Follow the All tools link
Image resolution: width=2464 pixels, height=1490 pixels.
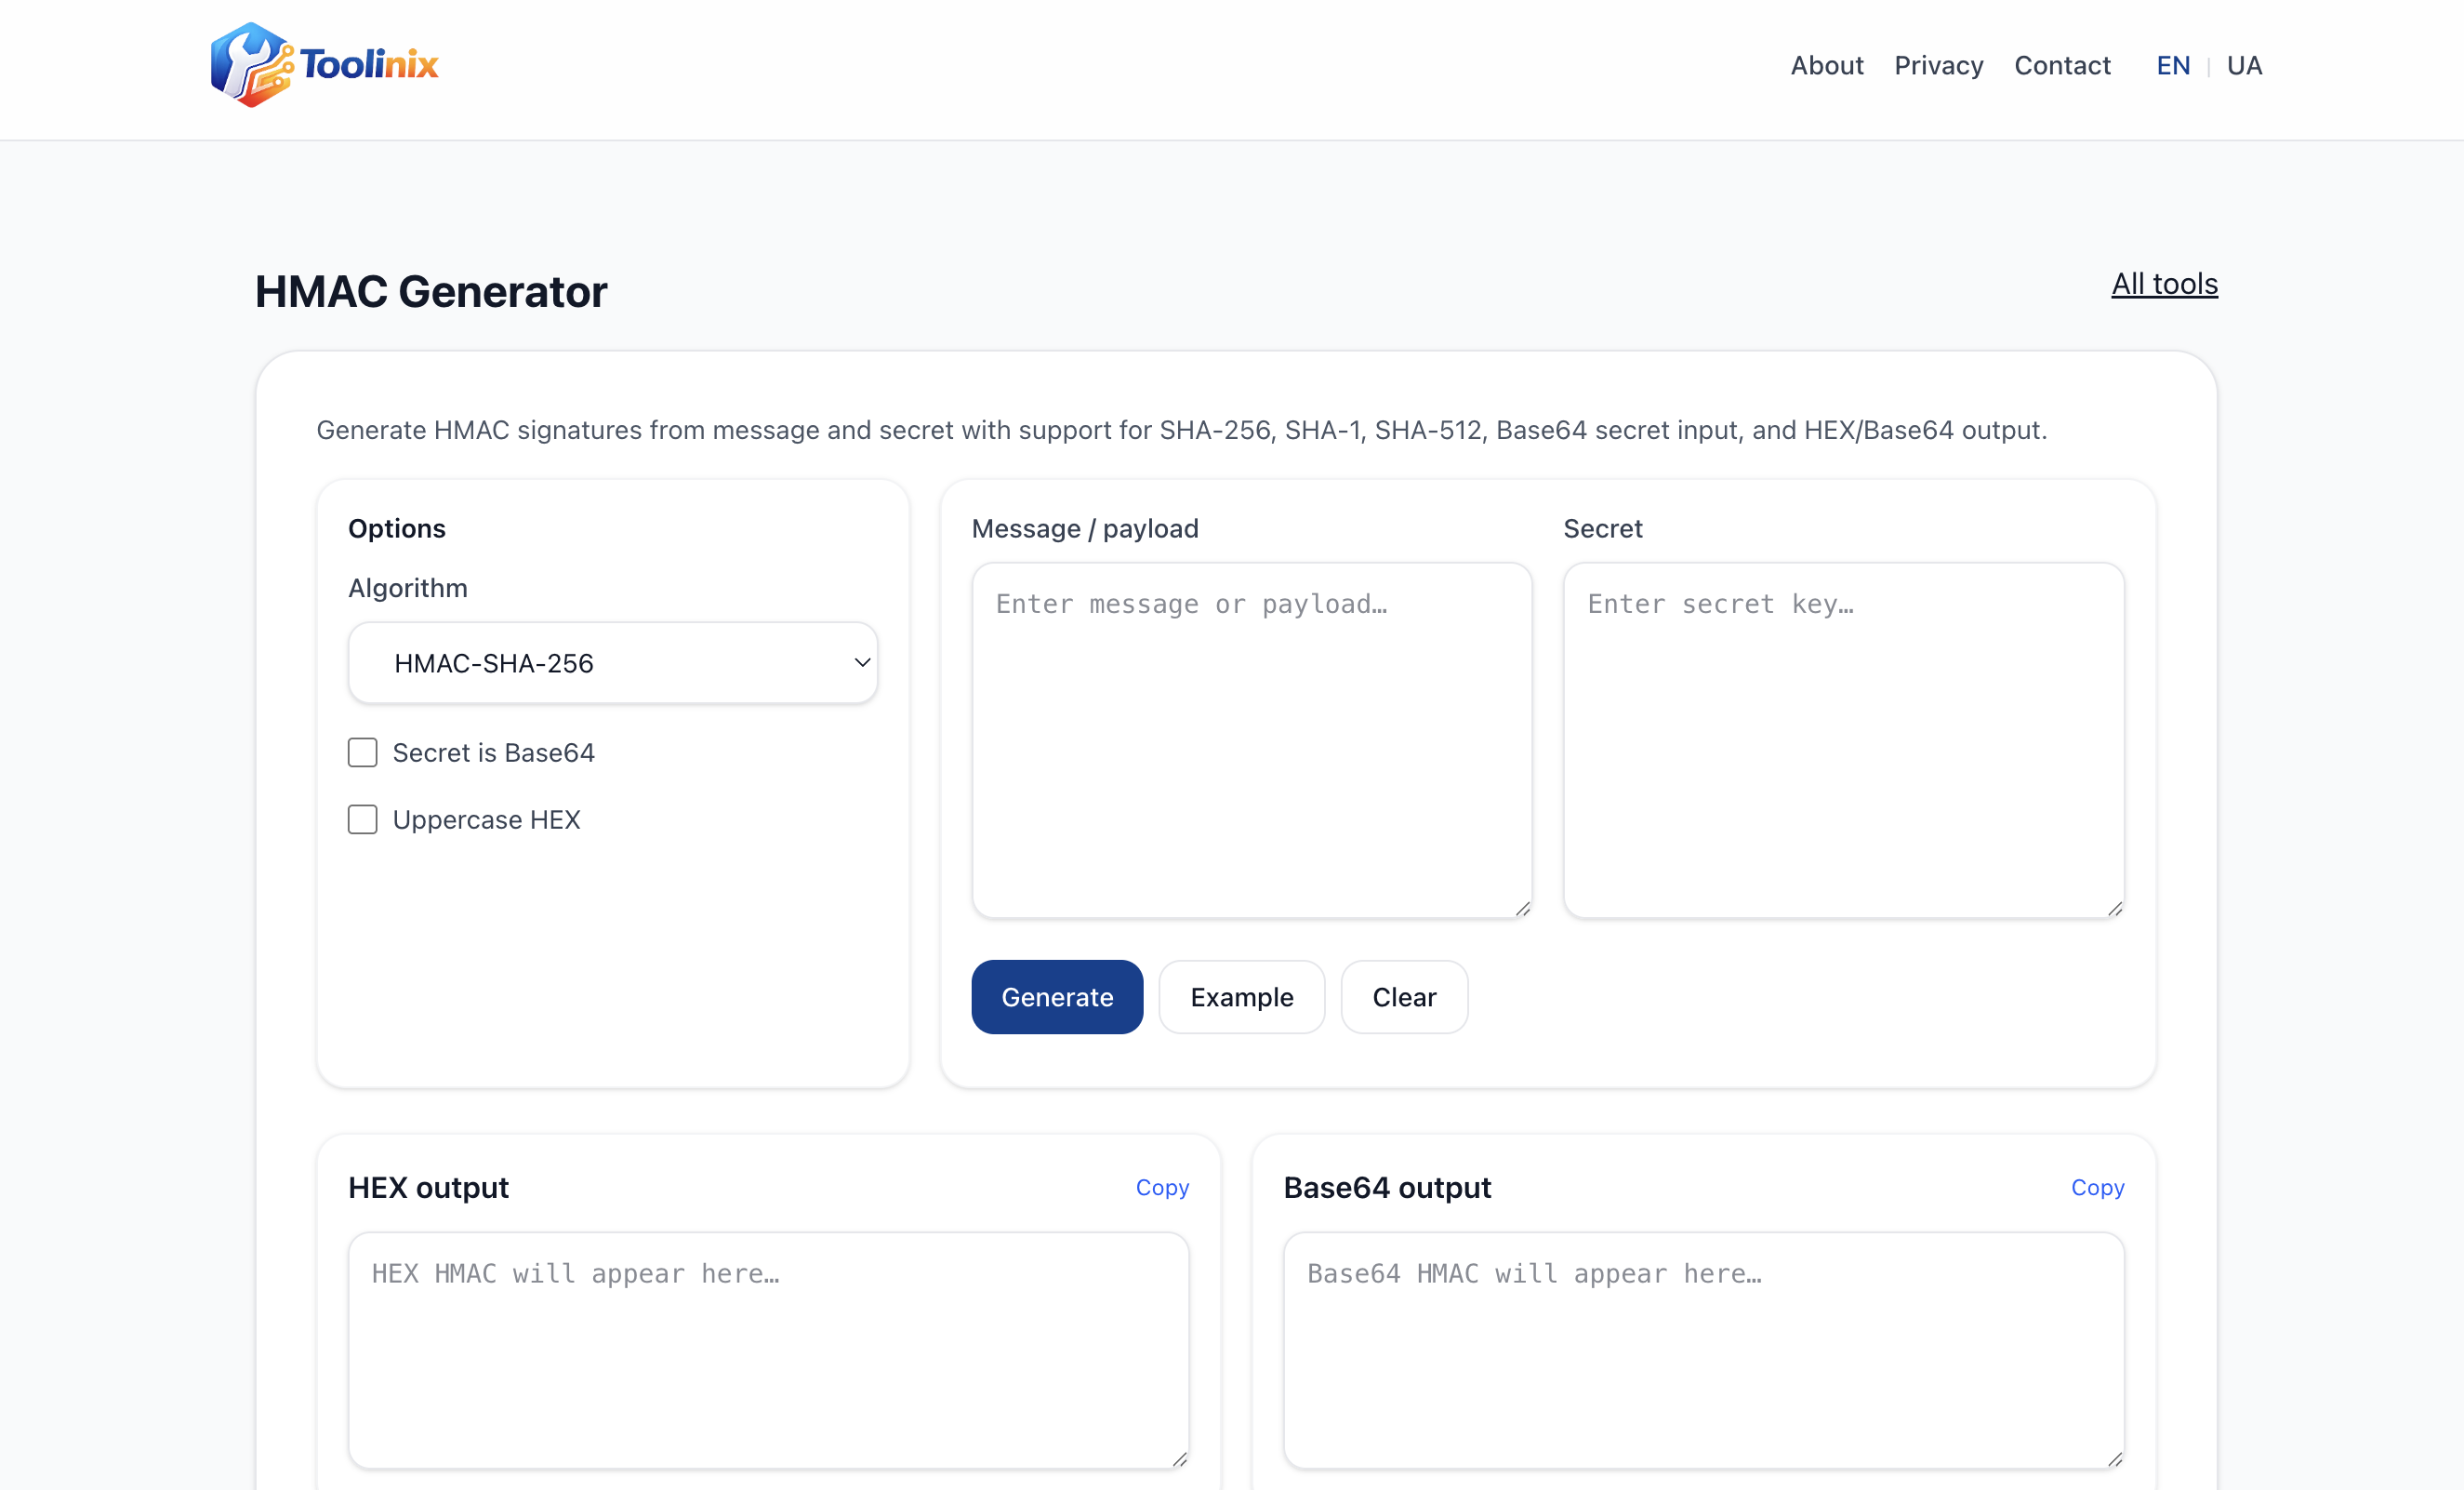pos(2164,285)
